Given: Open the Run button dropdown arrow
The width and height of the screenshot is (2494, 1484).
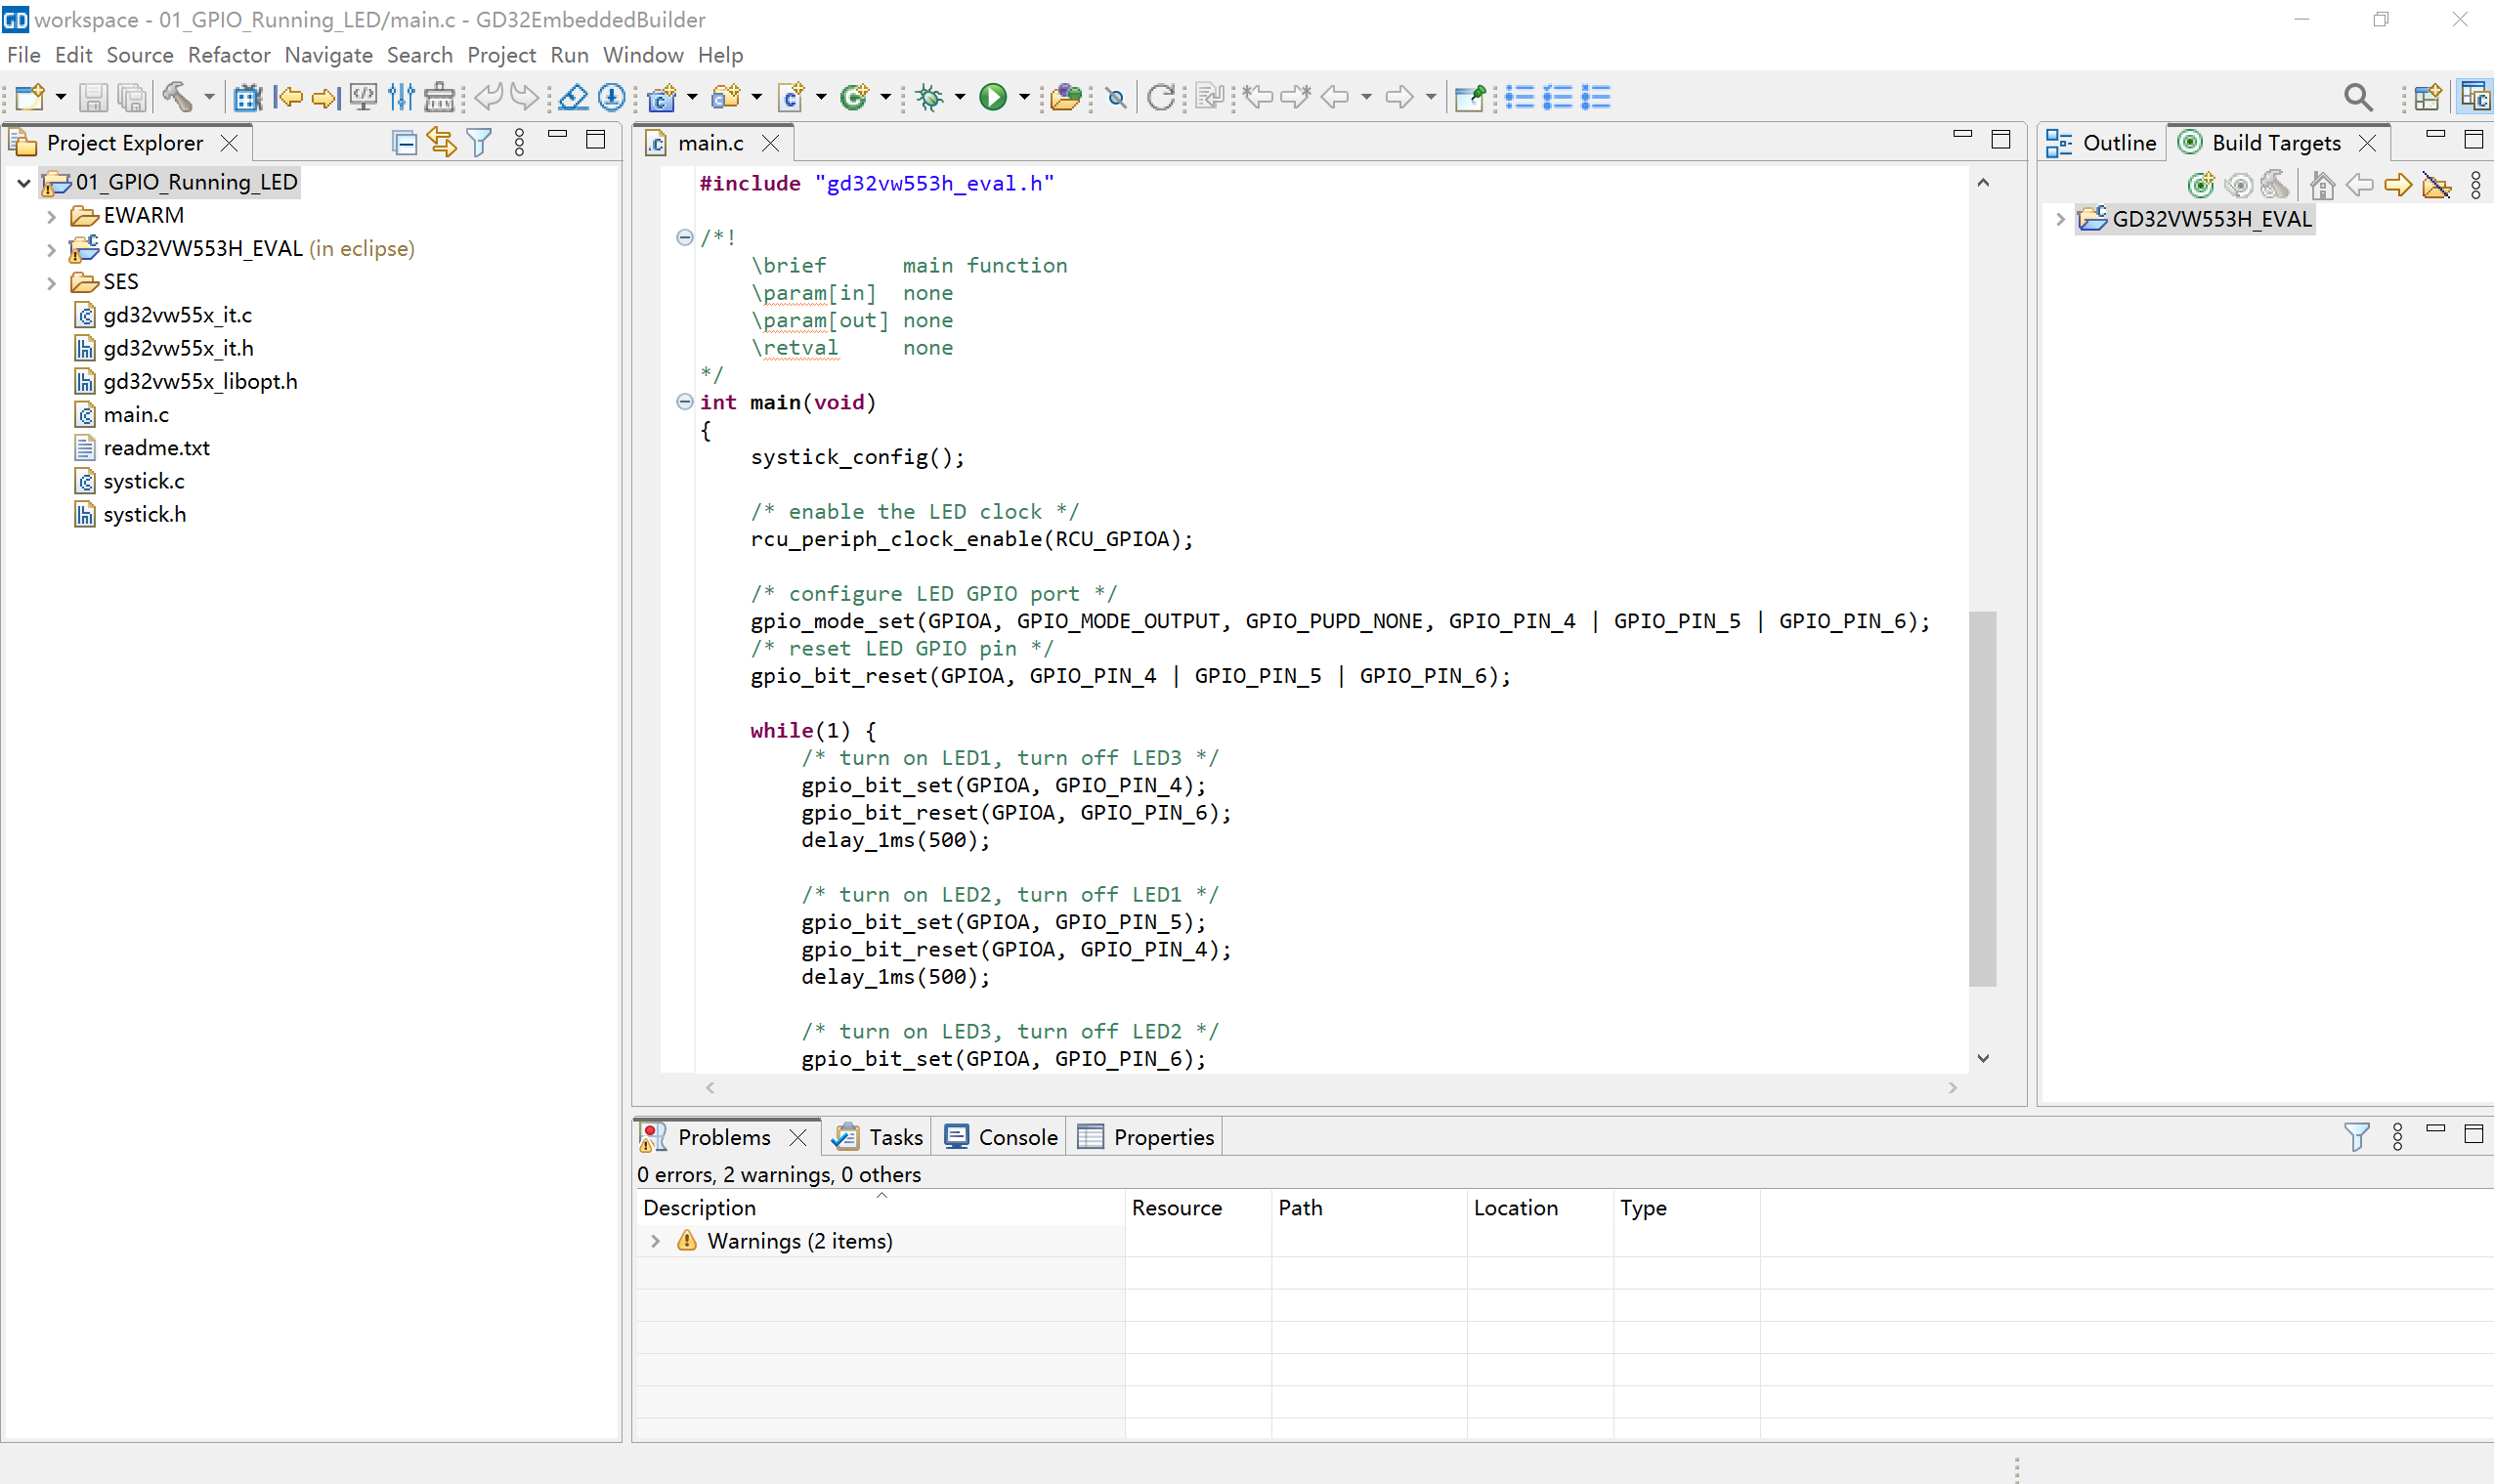Looking at the screenshot, I should coord(1024,97).
